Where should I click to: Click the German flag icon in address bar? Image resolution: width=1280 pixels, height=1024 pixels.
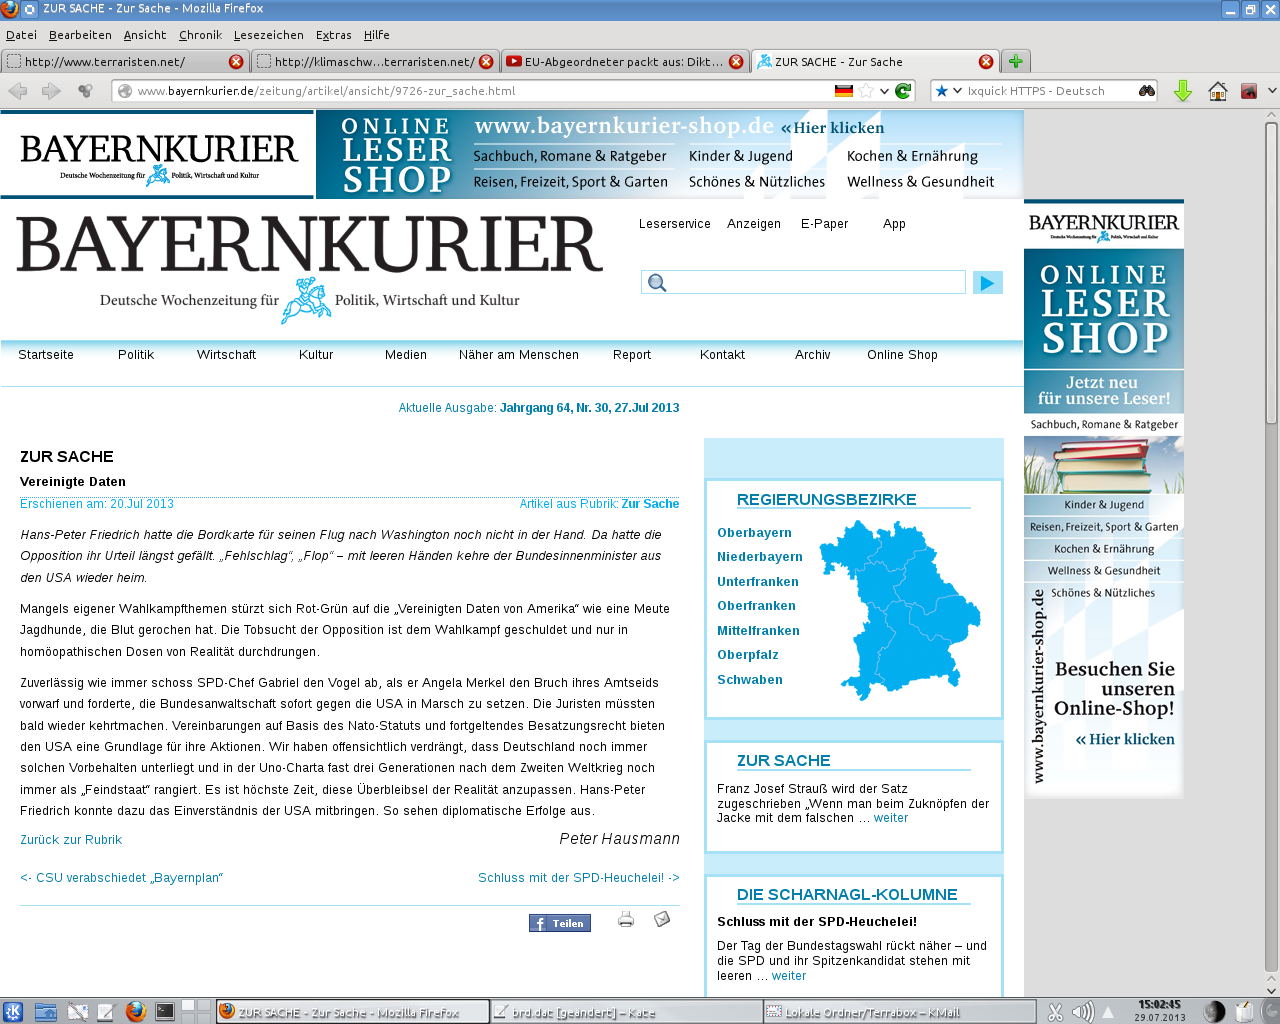pos(844,91)
